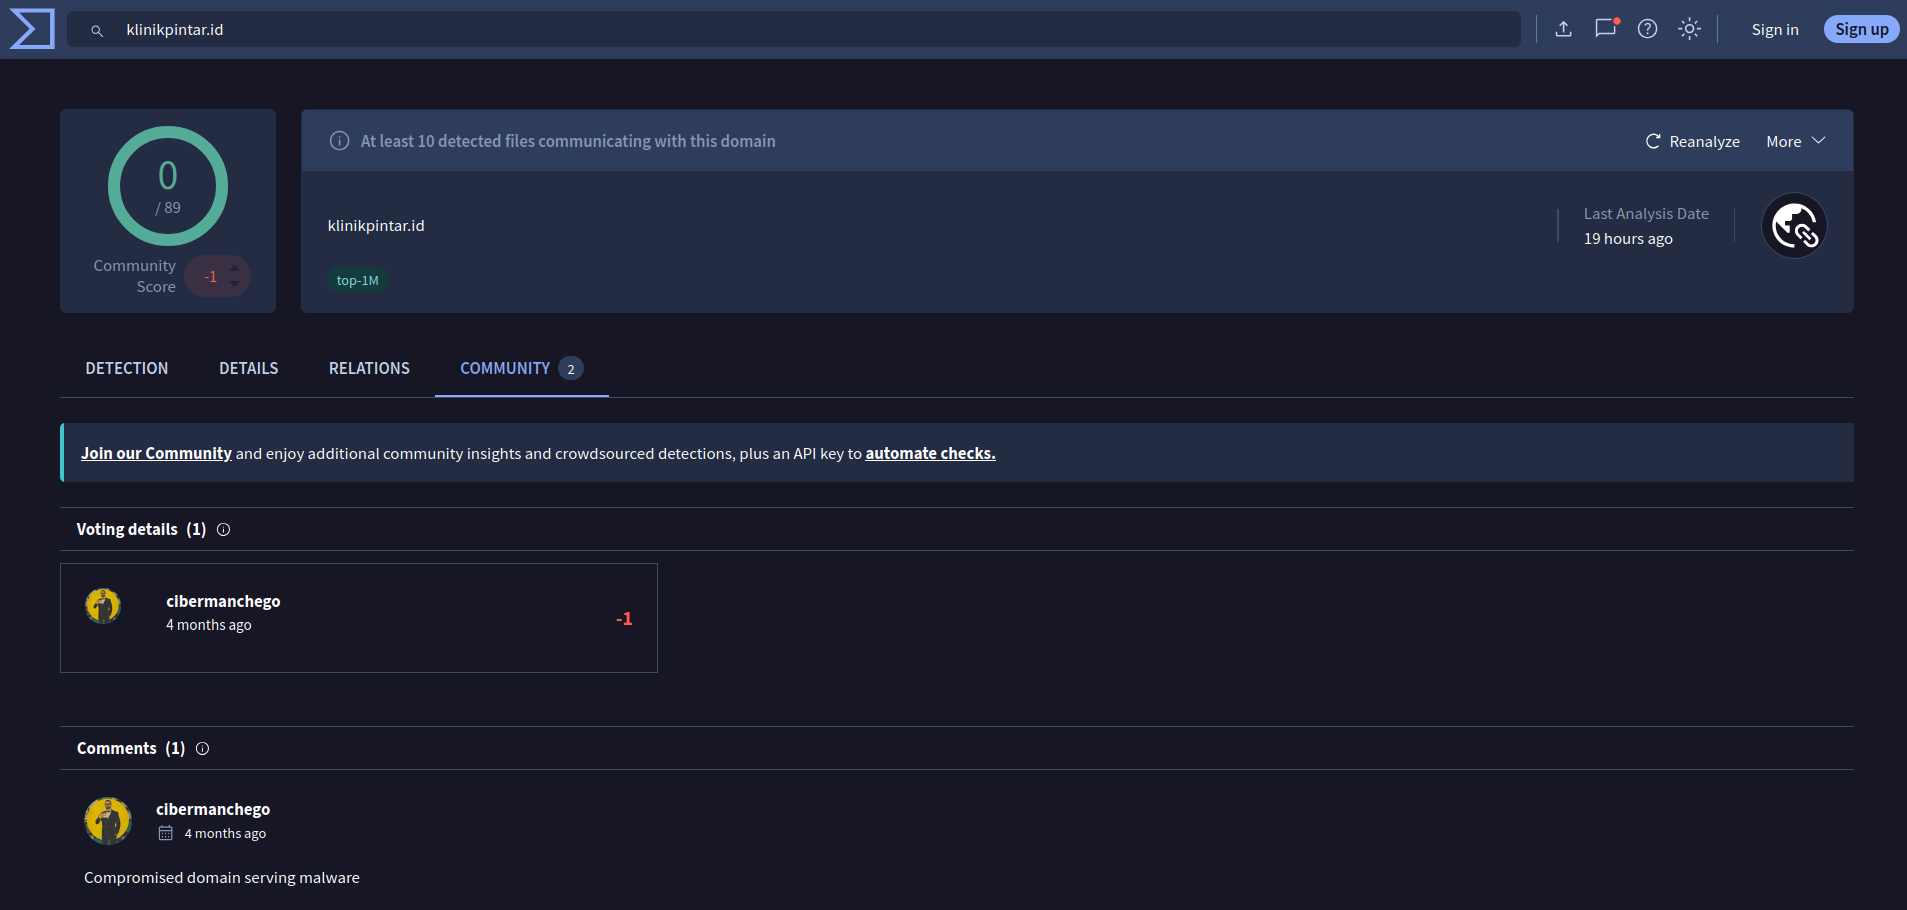Click the 'Comments (1)' heading
The width and height of the screenshot is (1907, 910).
(x=131, y=748)
